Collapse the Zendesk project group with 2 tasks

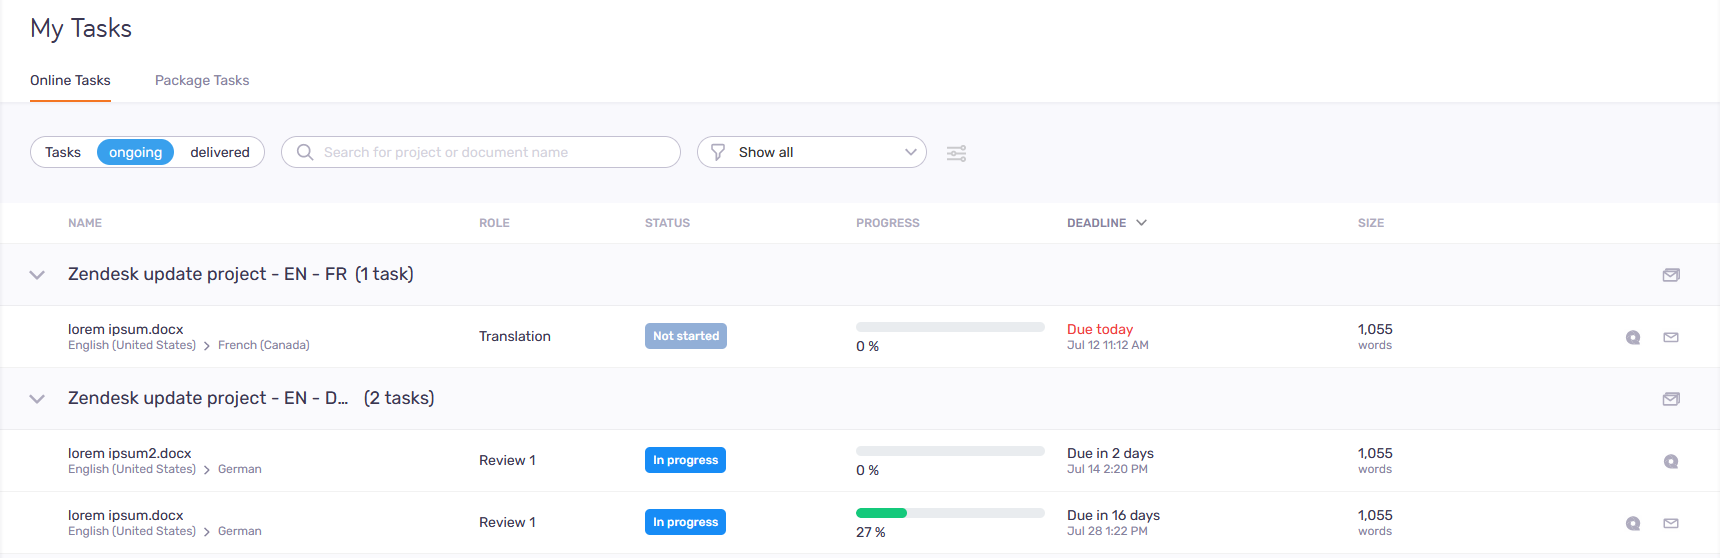37,399
